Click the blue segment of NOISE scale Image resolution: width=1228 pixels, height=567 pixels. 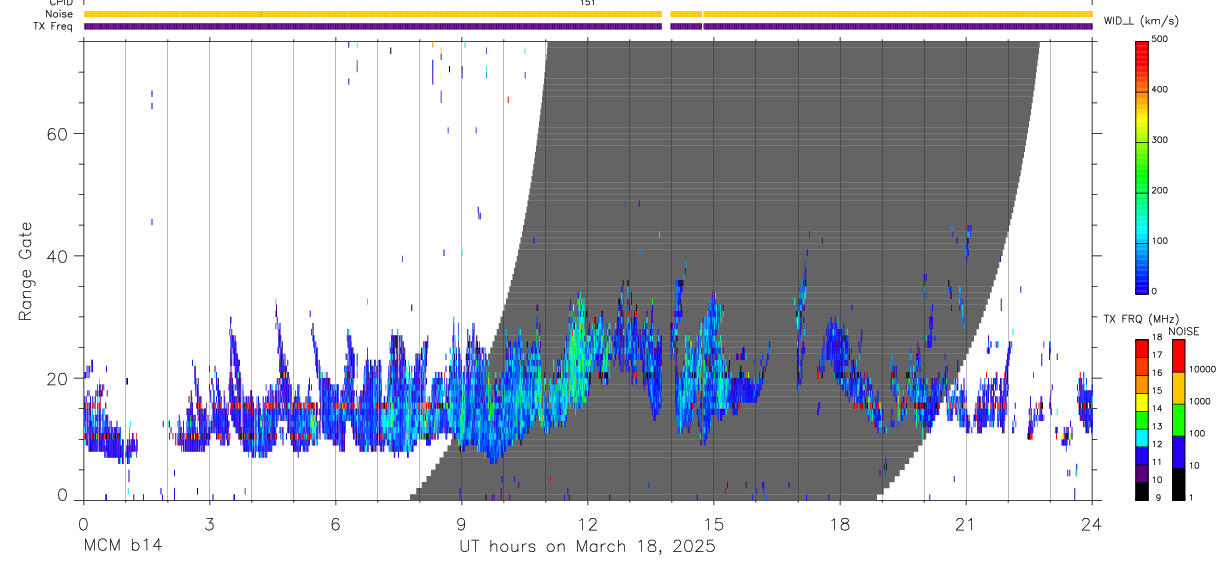1178,451
